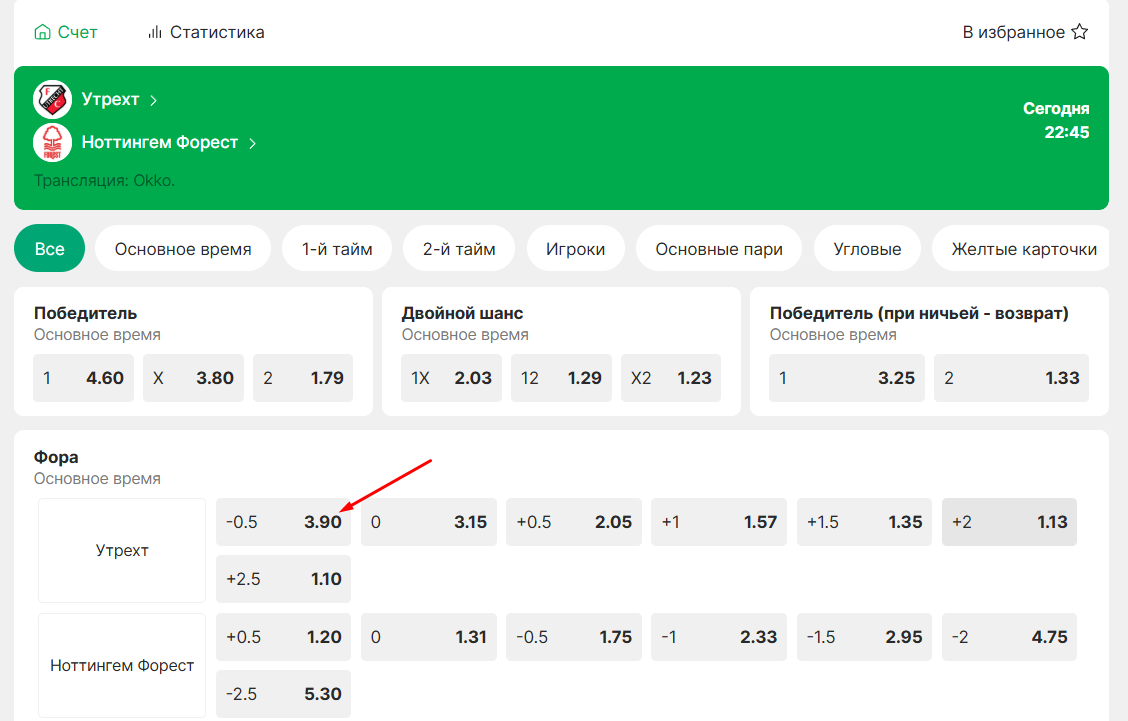The width and height of the screenshot is (1128, 721).
Task: Show the Игроки markets tab
Action: click(575, 249)
